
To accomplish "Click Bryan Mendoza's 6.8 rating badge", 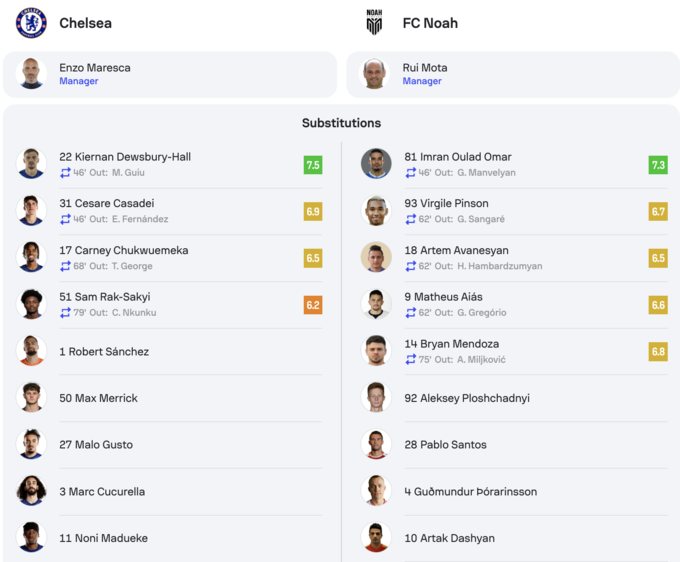I will click(658, 352).
